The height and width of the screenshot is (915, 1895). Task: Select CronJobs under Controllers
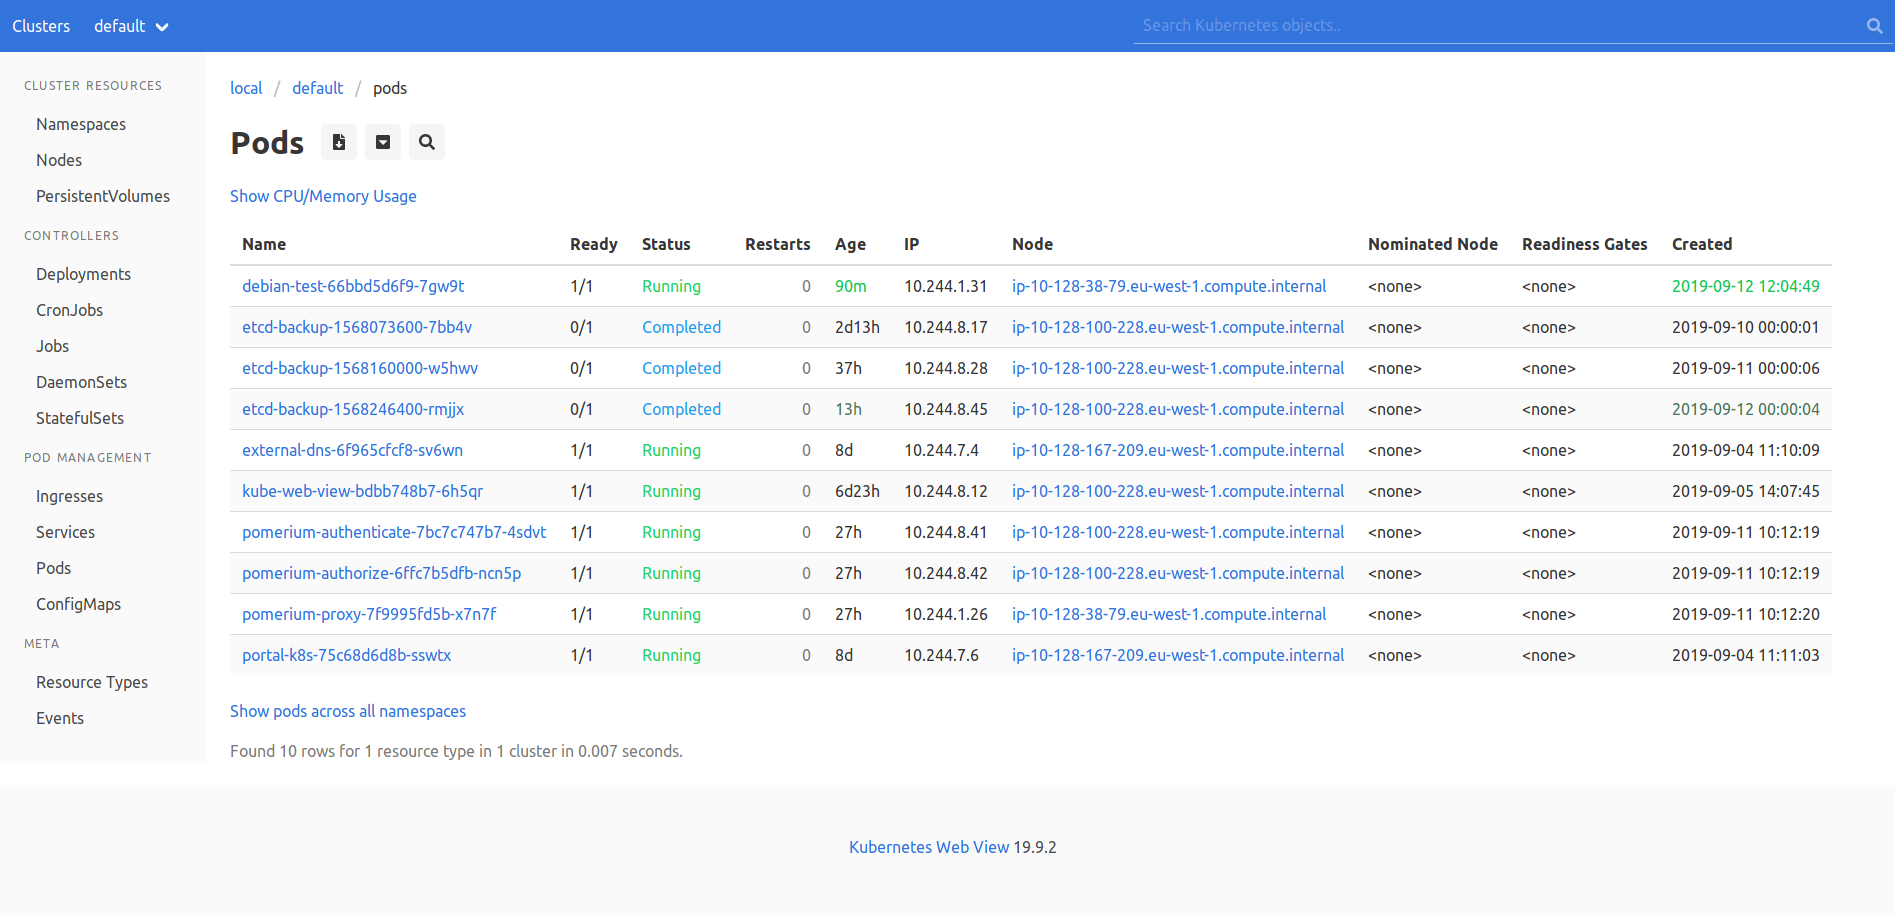pyautogui.click(x=69, y=309)
